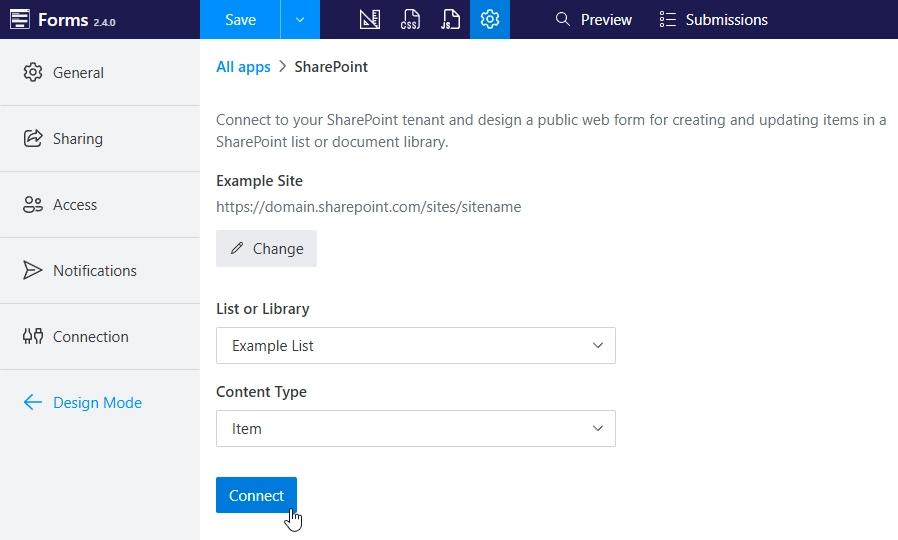Click the Save button
Screen dimensions: 898x540
click(x=240, y=19)
